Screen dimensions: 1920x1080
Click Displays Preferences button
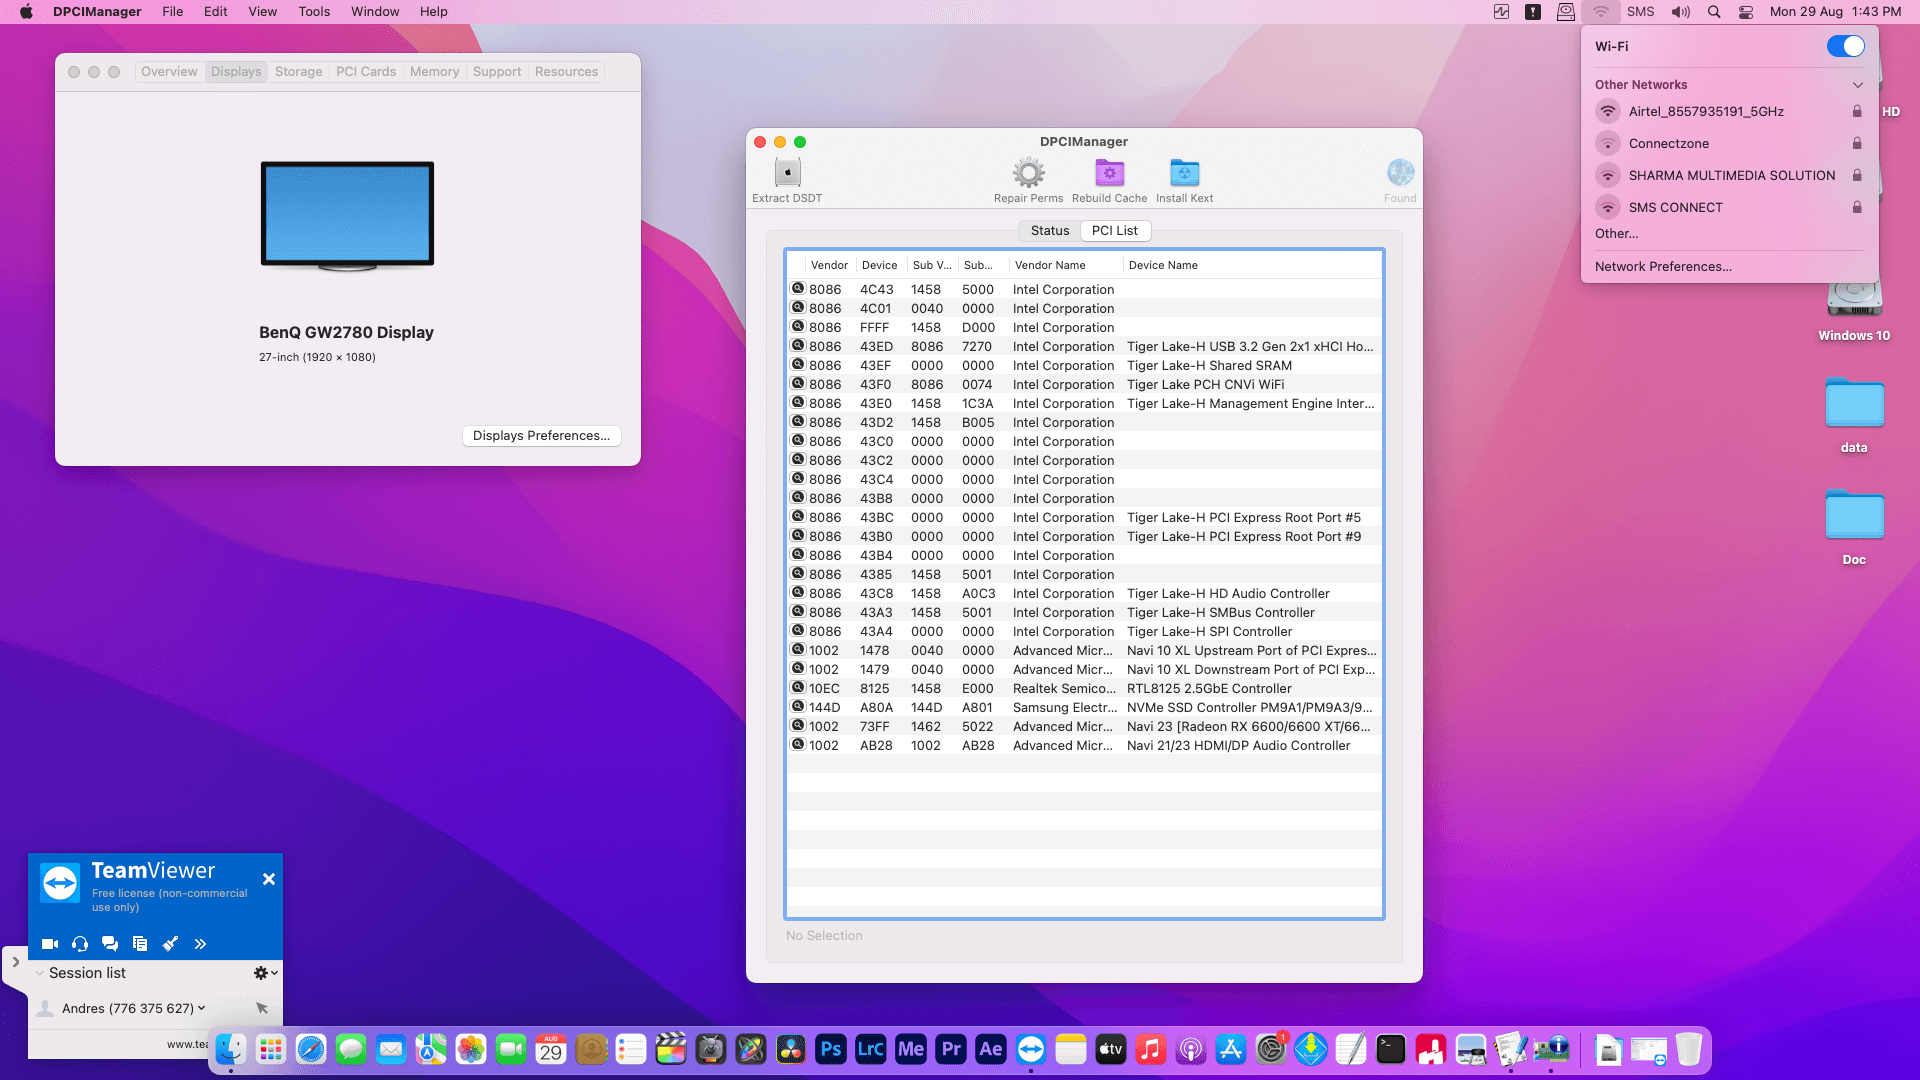tap(541, 436)
